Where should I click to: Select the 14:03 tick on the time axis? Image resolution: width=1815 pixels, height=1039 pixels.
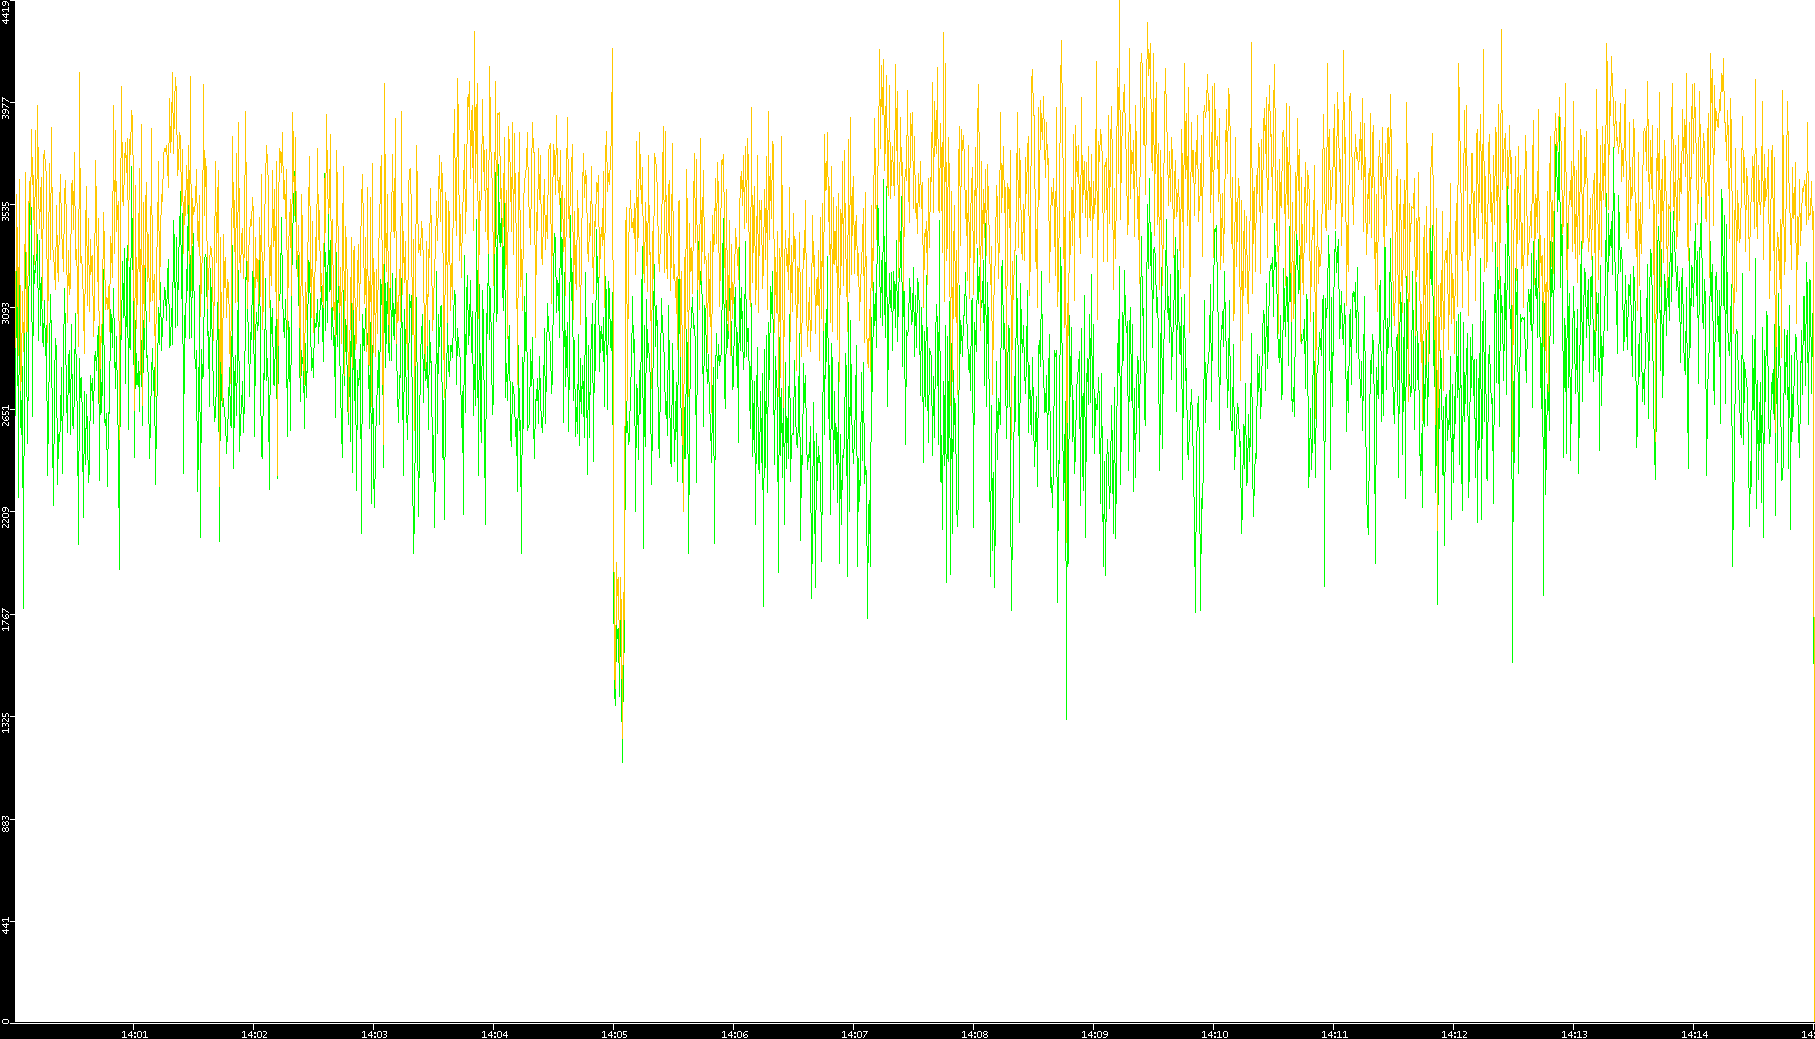pos(374,1033)
